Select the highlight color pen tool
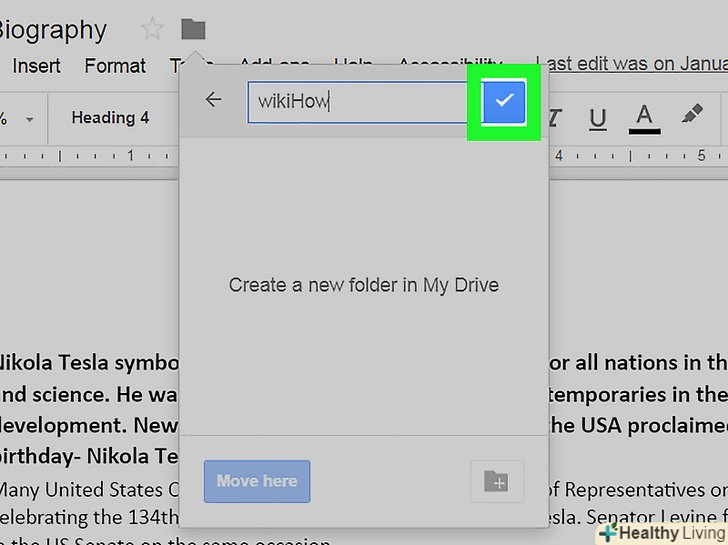The image size is (728, 545). (692, 114)
